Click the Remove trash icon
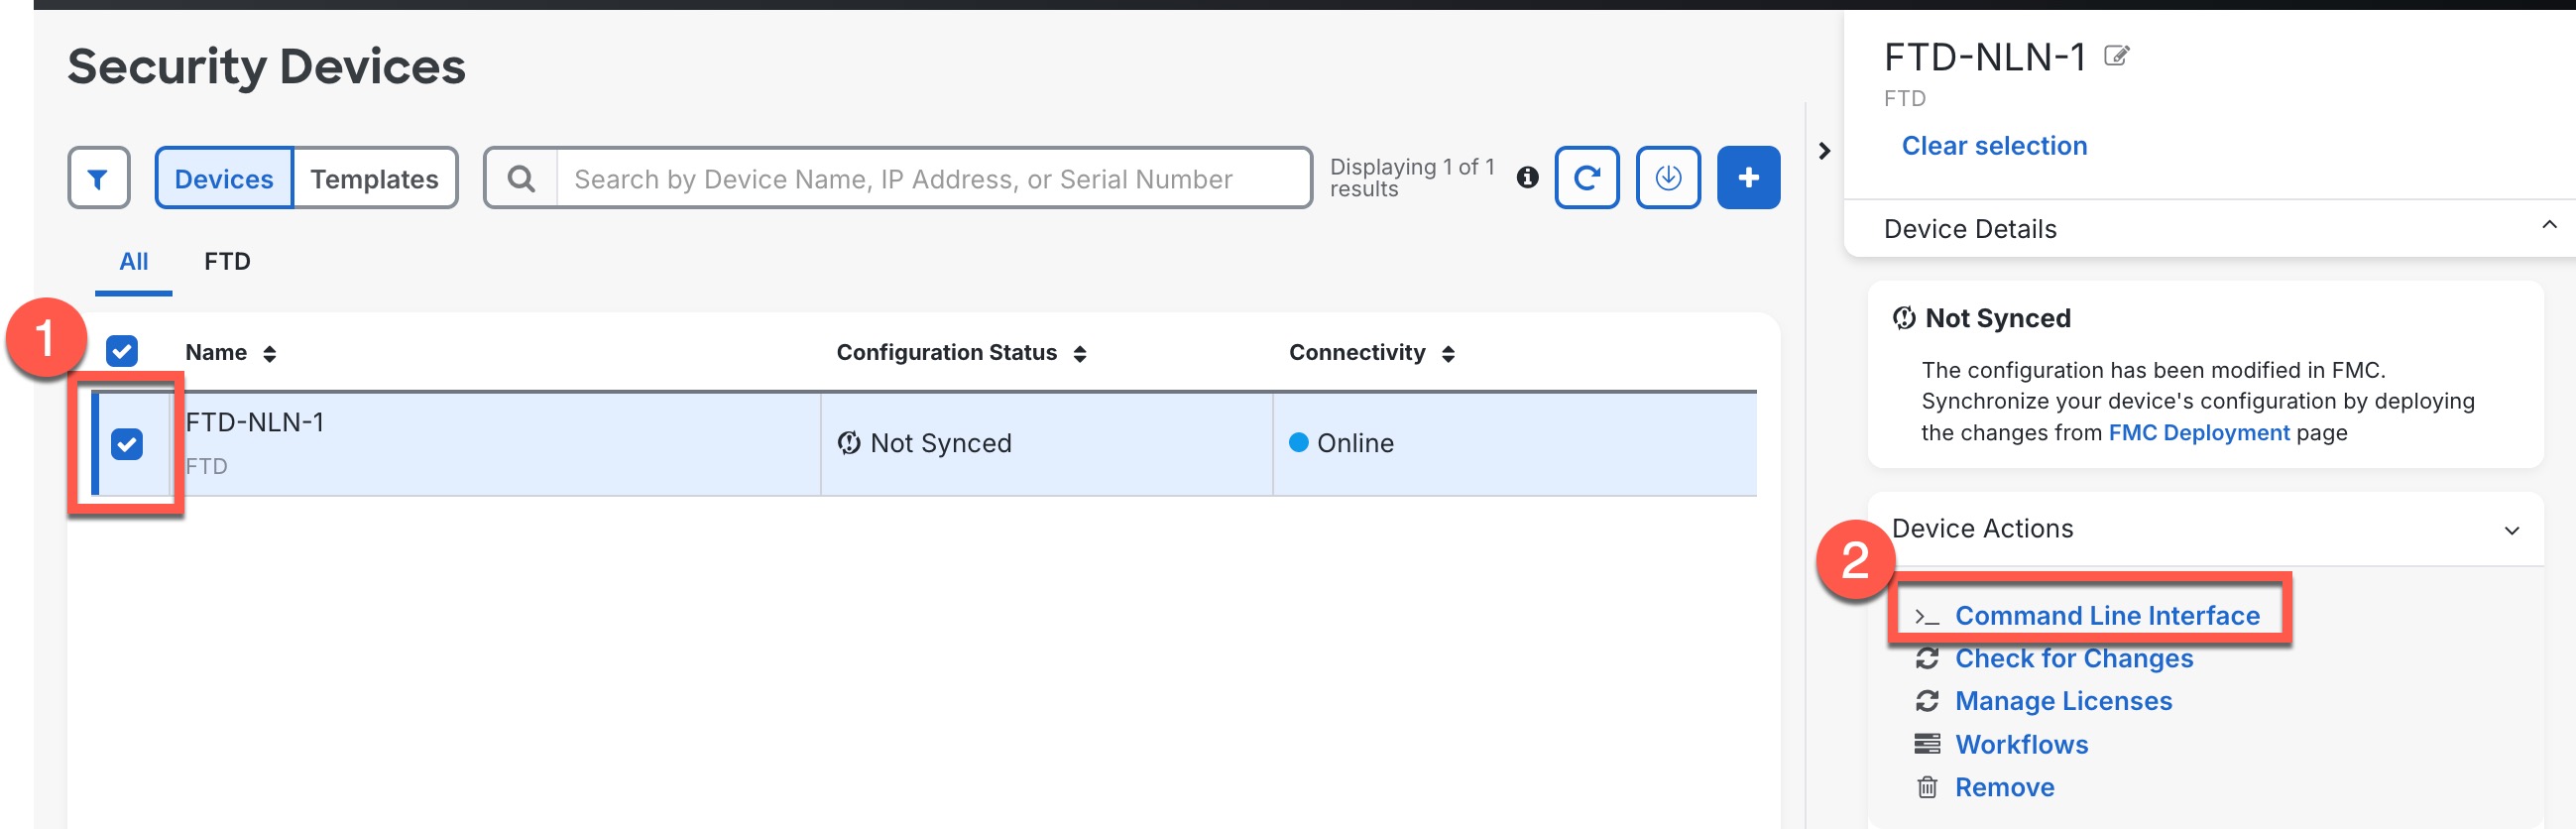Viewport: 2576px width, 829px height. point(1926,787)
